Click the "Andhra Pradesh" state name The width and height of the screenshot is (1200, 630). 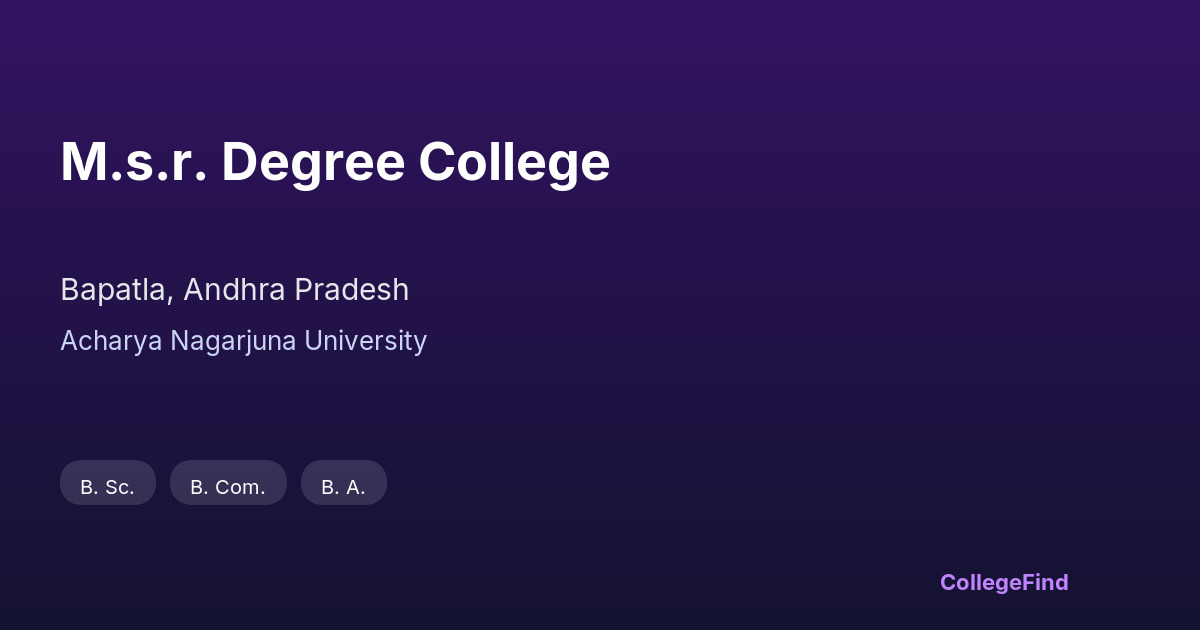pyautogui.click(x=296, y=290)
